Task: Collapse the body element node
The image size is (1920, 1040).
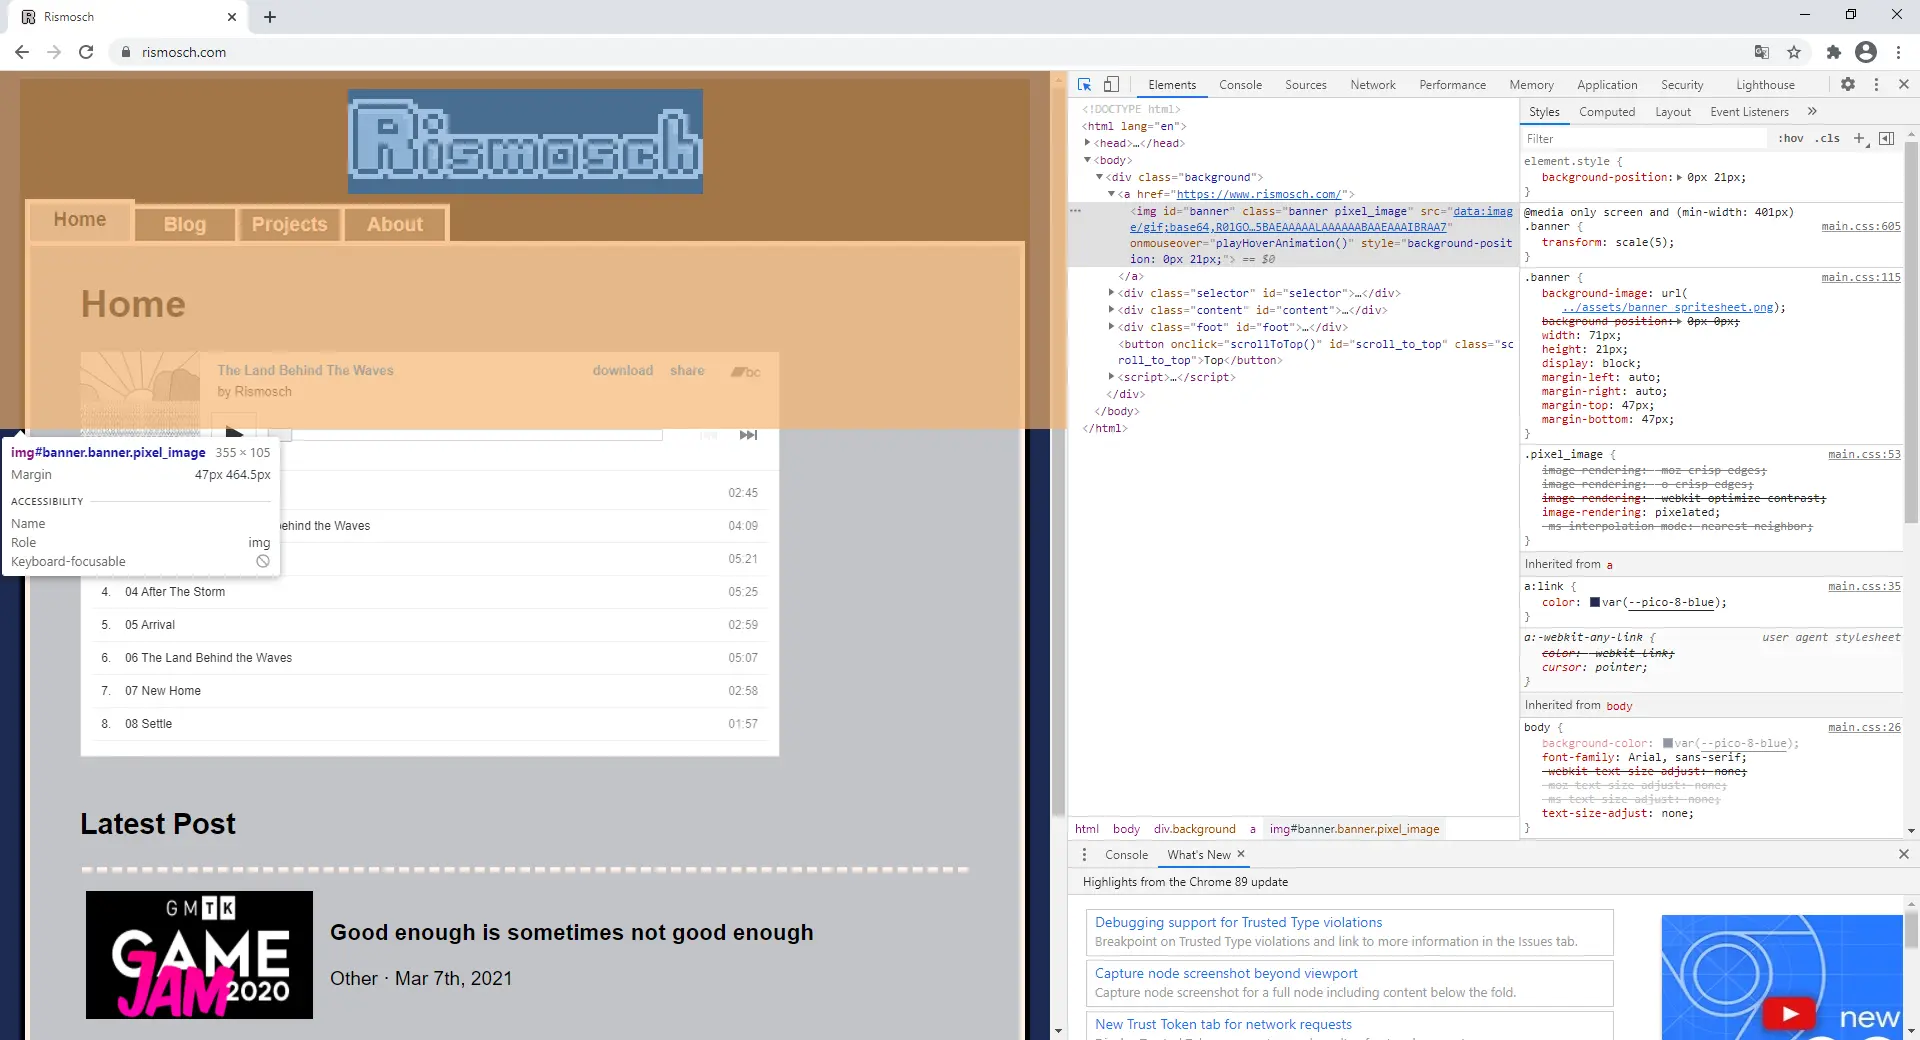Action: click(x=1088, y=160)
